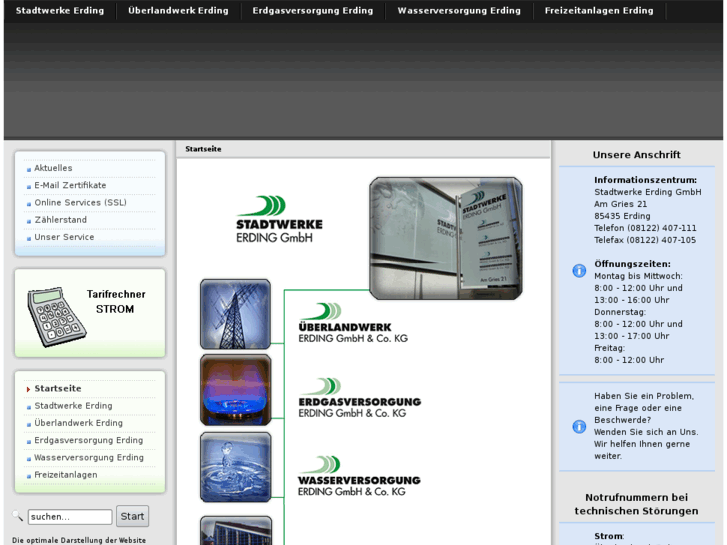Click the info icon next to Öffnungszeiten
The width and height of the screenshot is (727, 545).
point(579,270)
